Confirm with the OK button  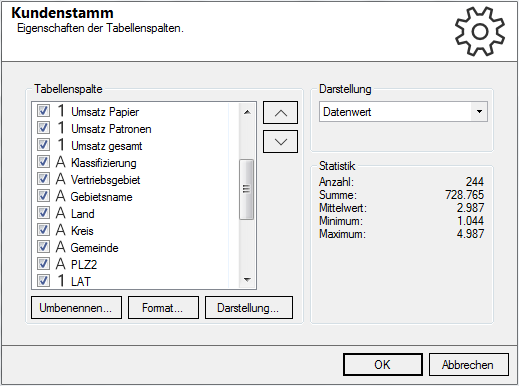pyautogui.click(x=383, y=365)
